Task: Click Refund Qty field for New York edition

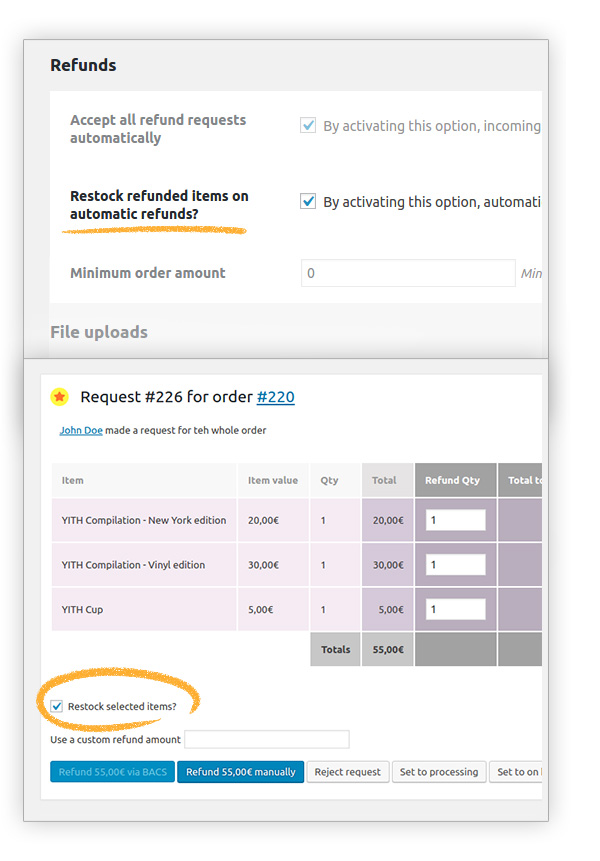Action: (x=455, y=520)
